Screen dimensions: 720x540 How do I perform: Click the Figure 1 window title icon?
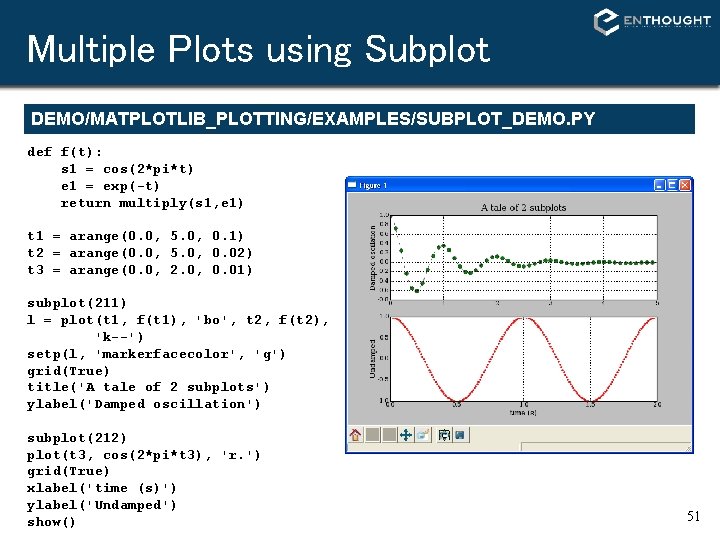coord(352,185)
